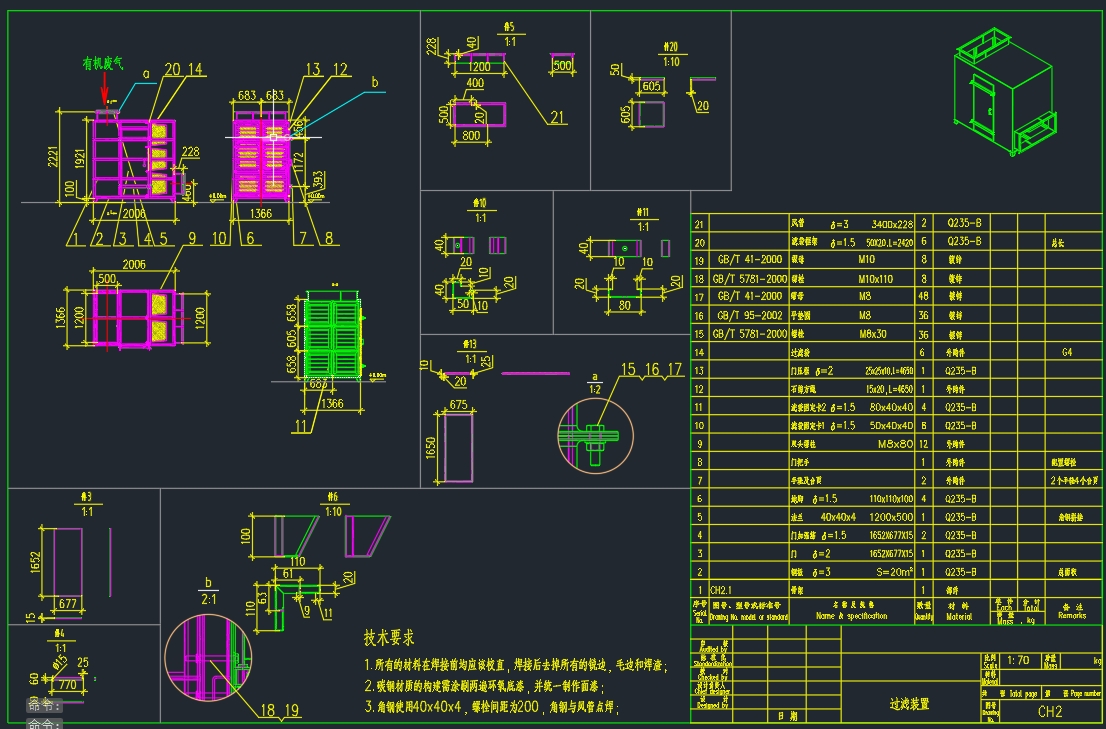
Task: Click the '393' dimension on side view
Action: coord(317,179)
